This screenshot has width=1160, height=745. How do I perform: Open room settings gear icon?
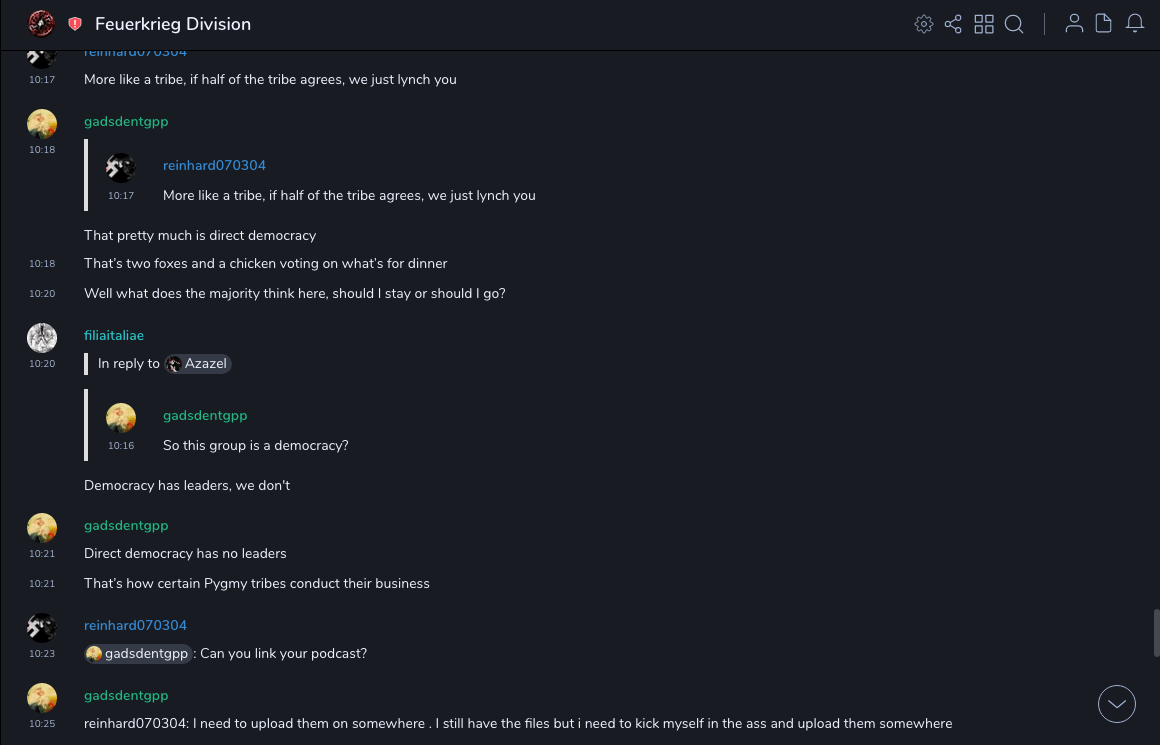click(924, 24)
